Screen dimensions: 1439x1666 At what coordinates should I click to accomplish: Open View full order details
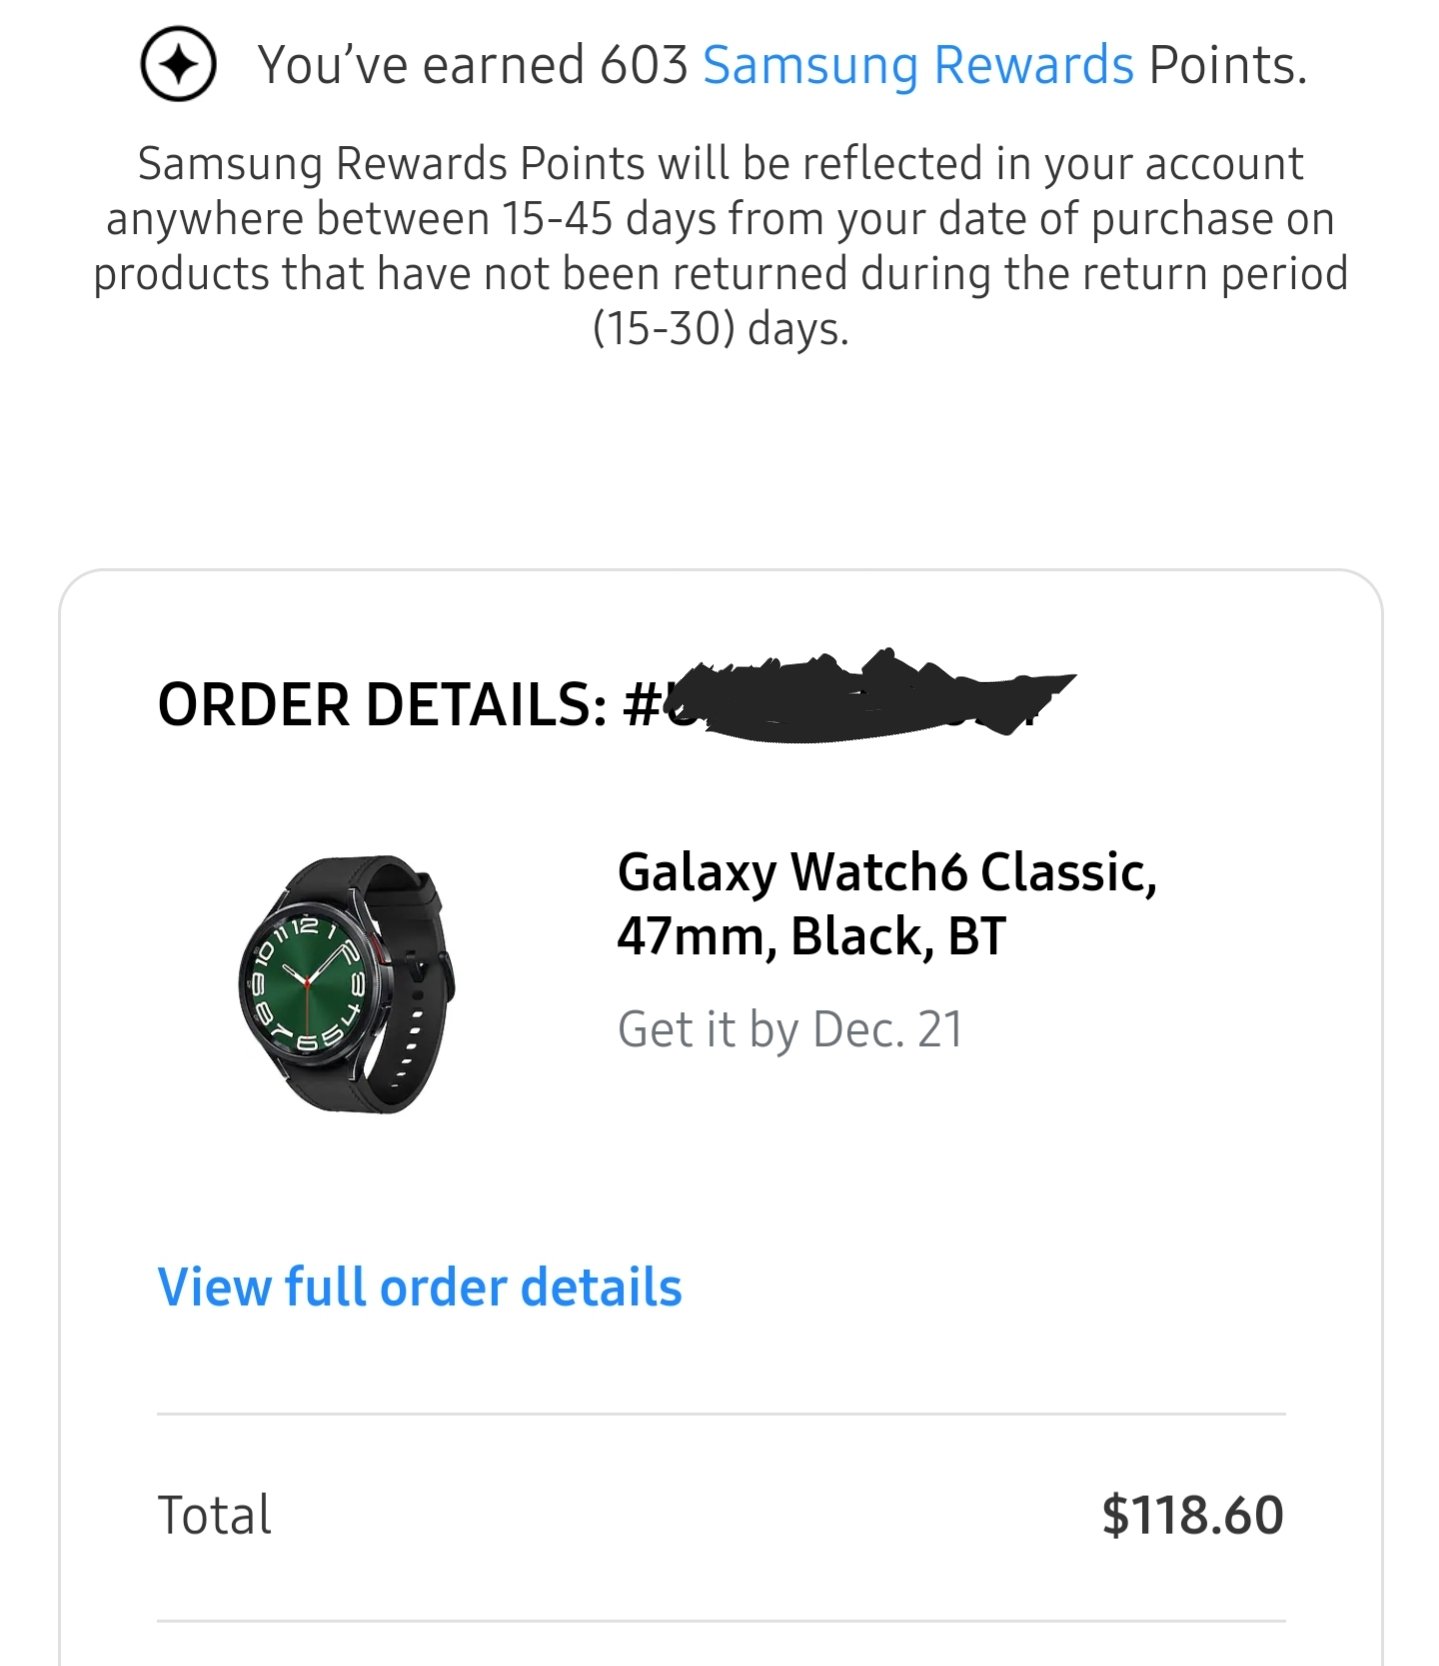pyautogui.click(x=420, y=1287)
